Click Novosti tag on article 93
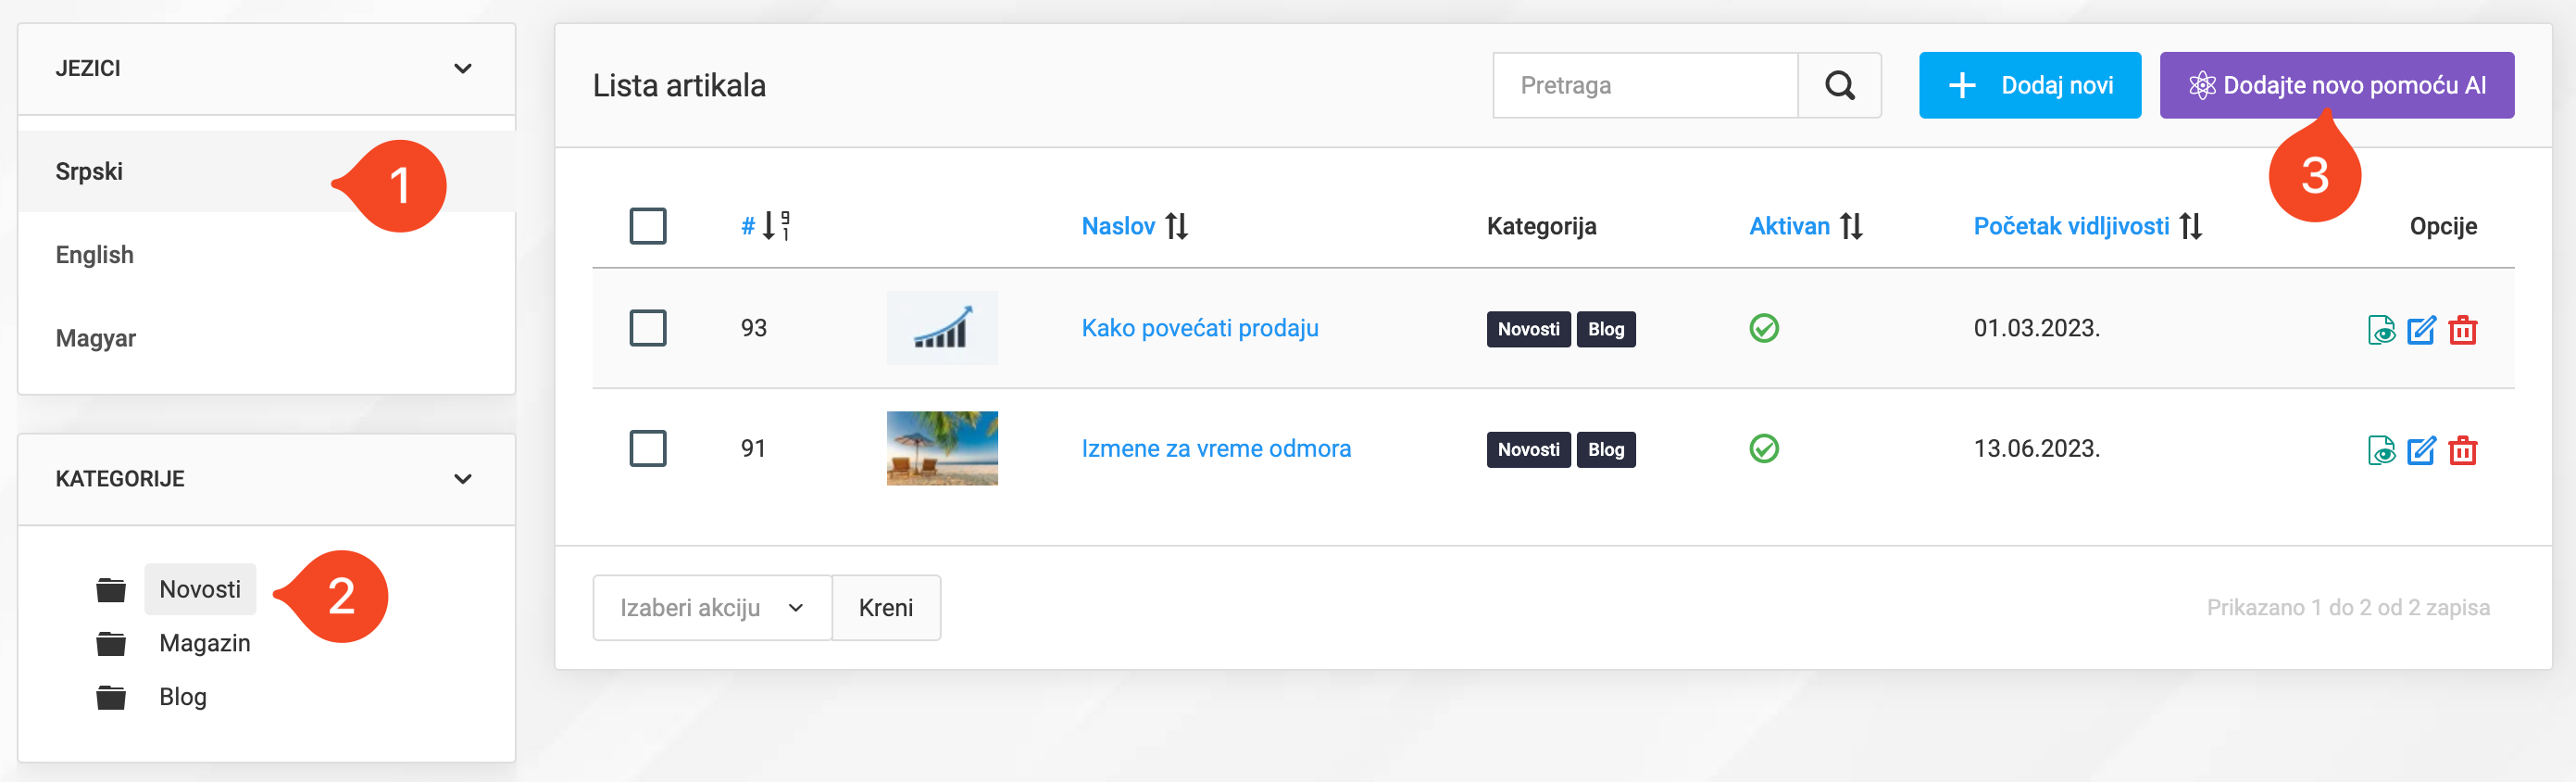 coord(1528,329)
